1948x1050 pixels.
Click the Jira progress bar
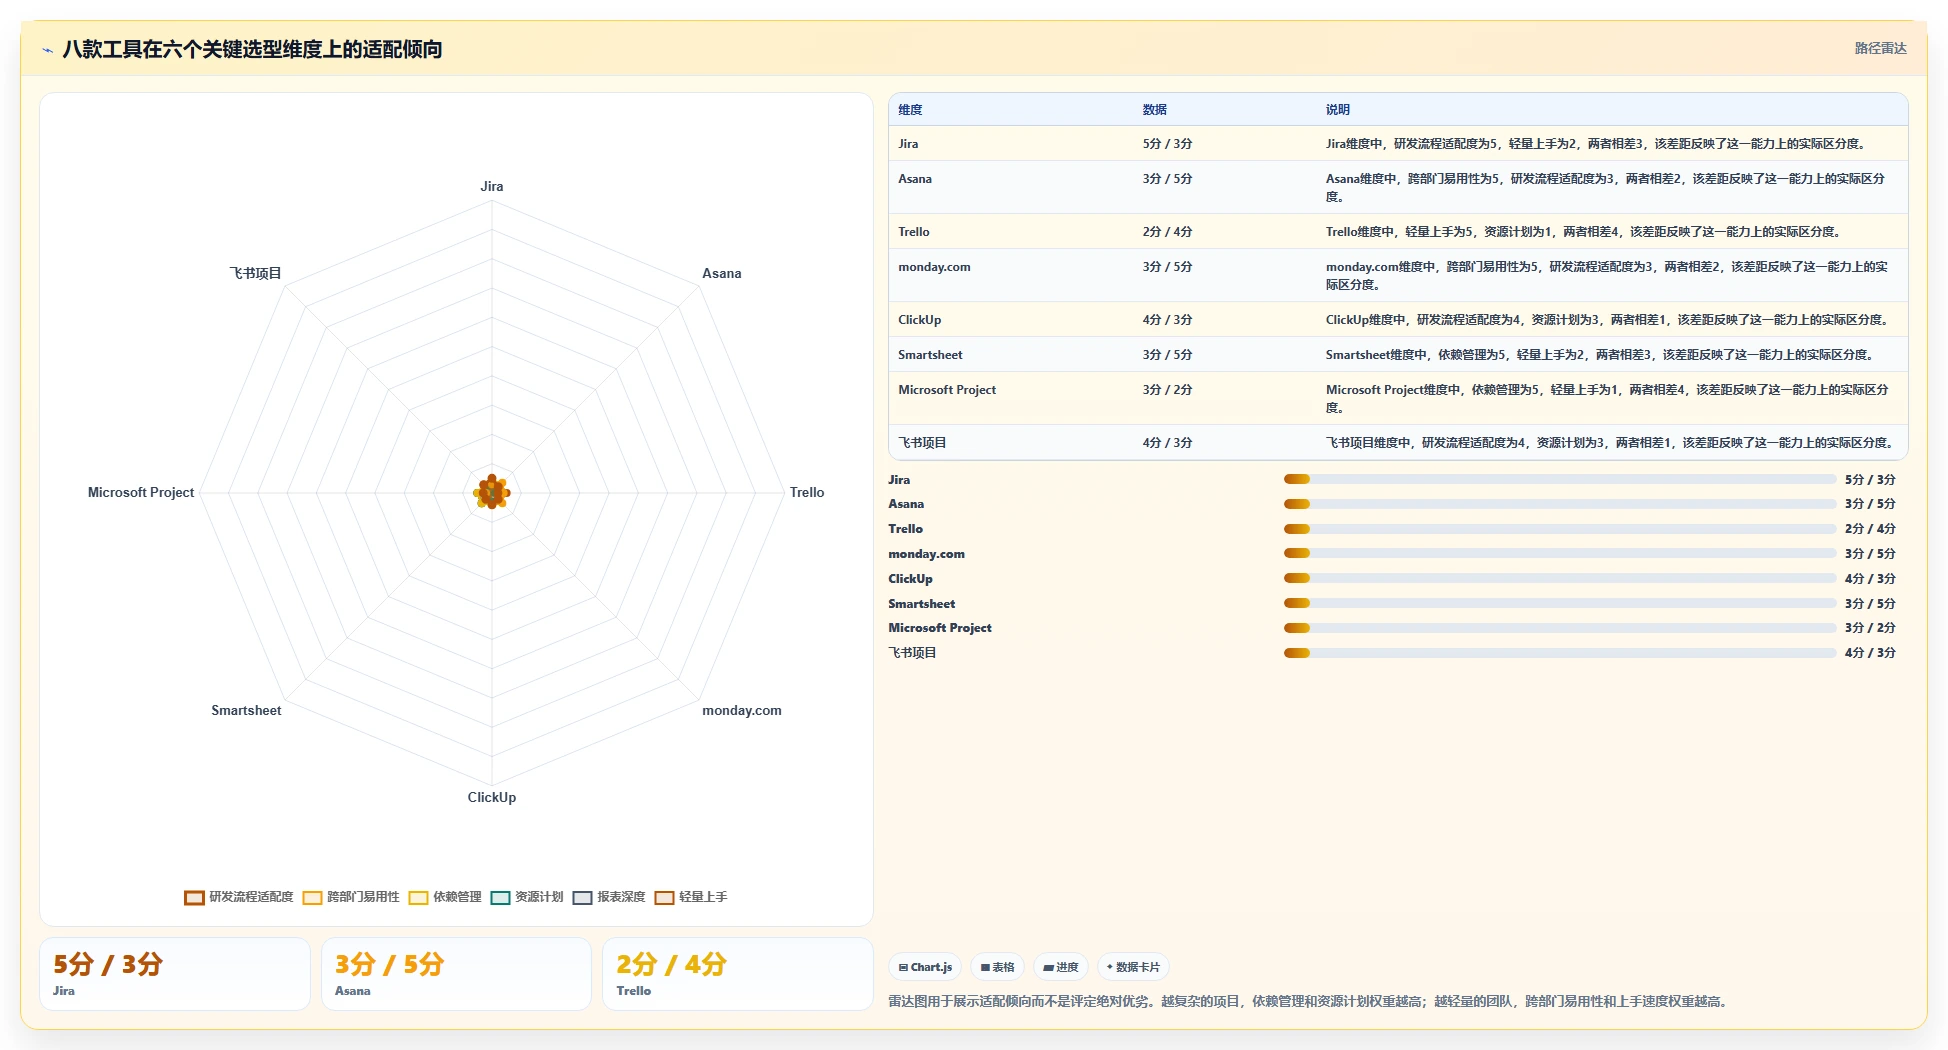(x=1560, y=479)
